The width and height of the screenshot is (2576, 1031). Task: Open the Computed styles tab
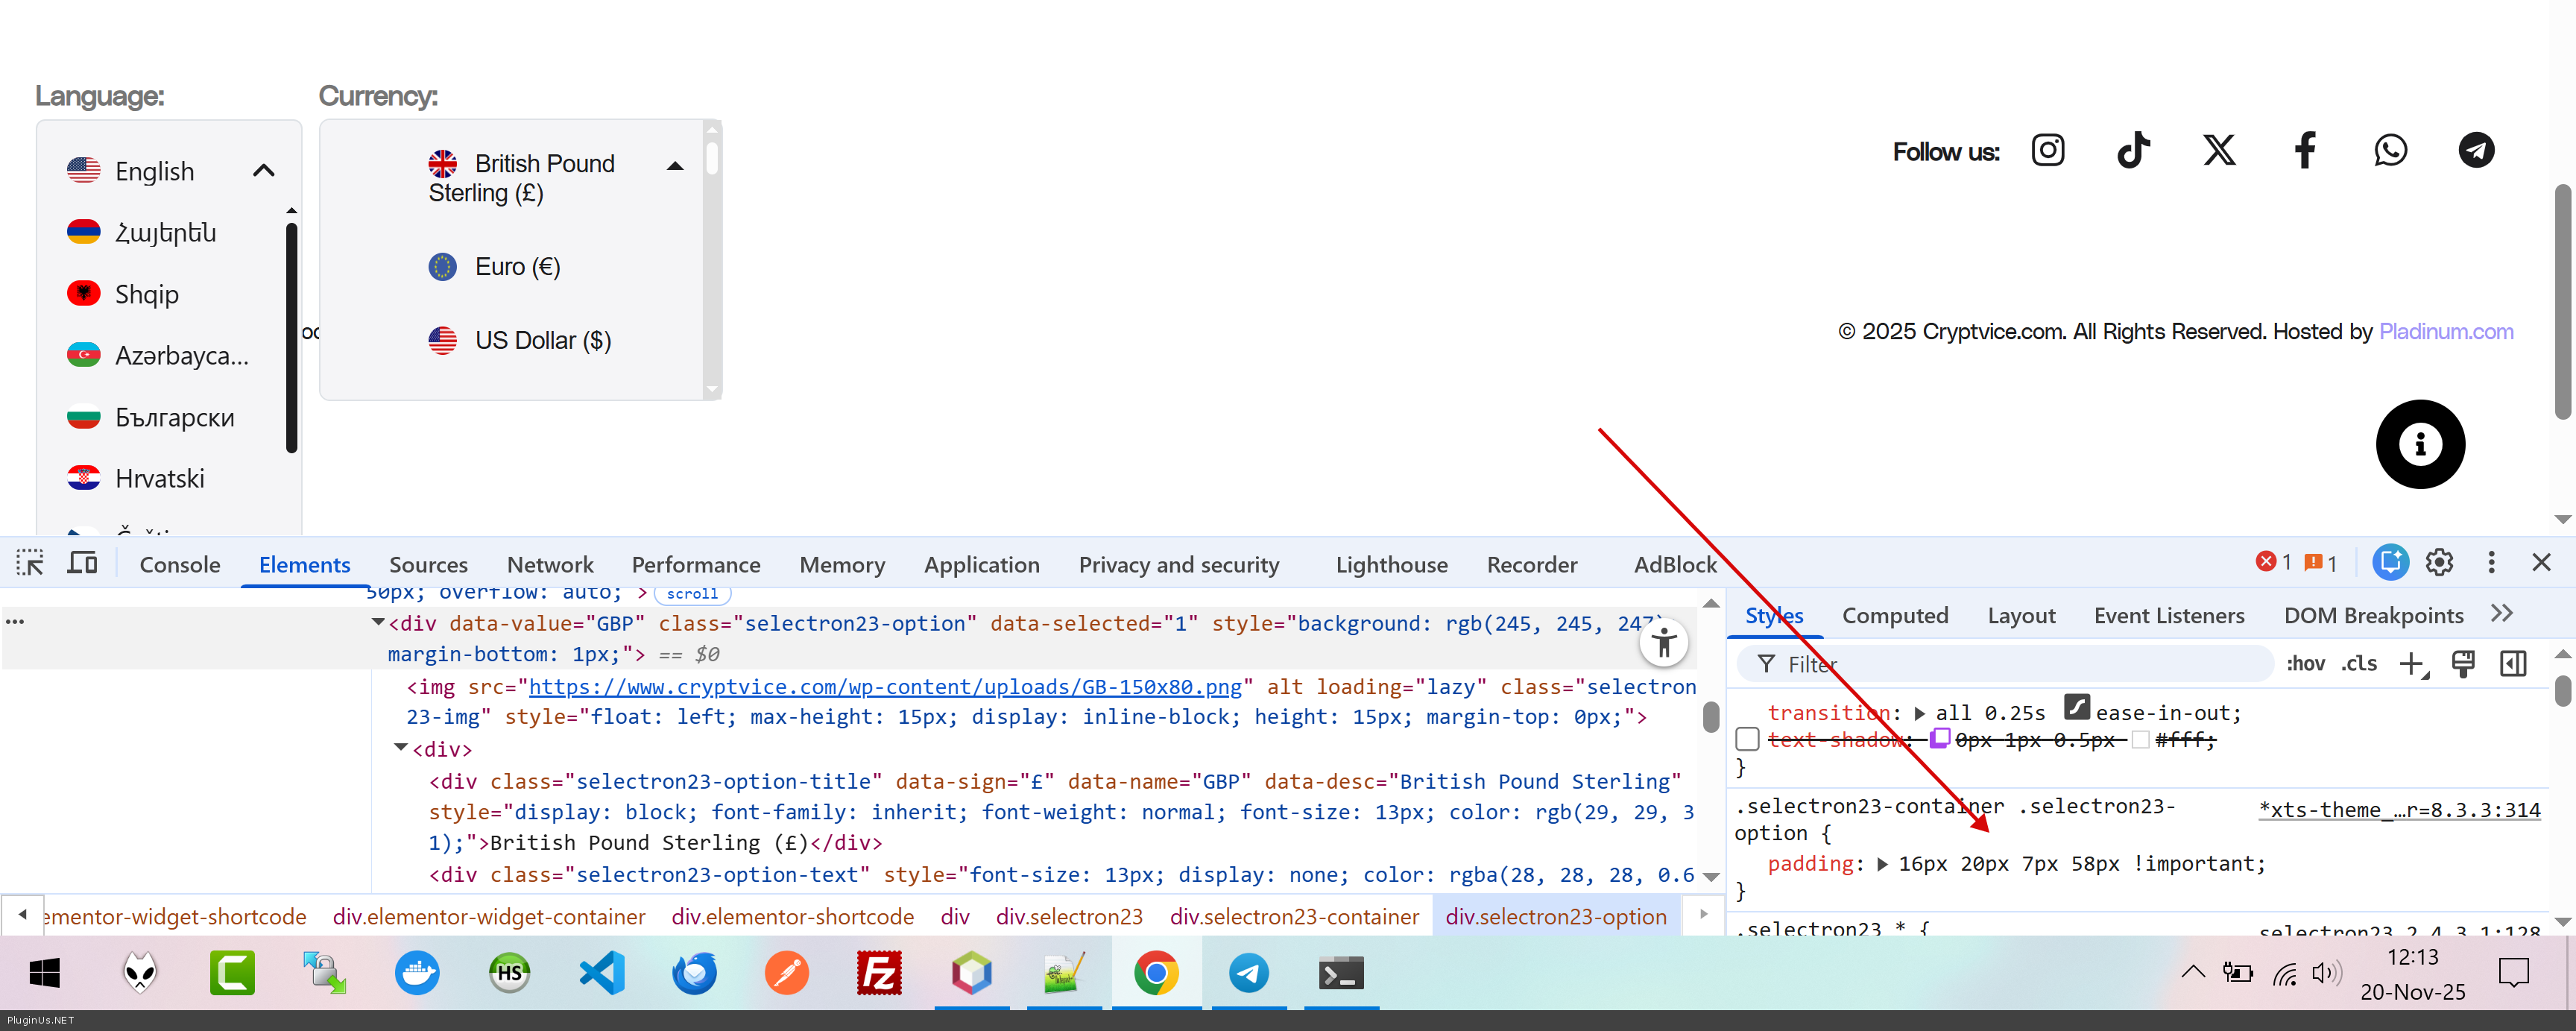(x=1894, y=616)
